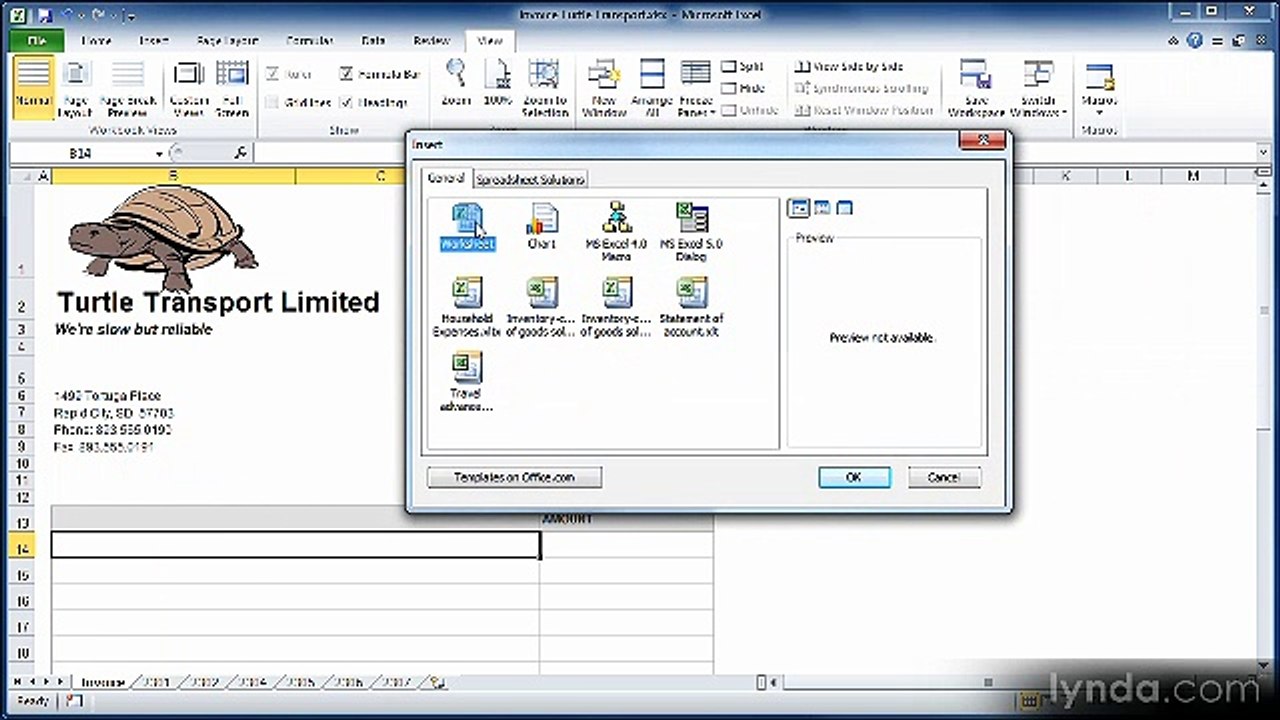
Task: Select the Invoice sheet tab
Action: (x=102, y=682)
